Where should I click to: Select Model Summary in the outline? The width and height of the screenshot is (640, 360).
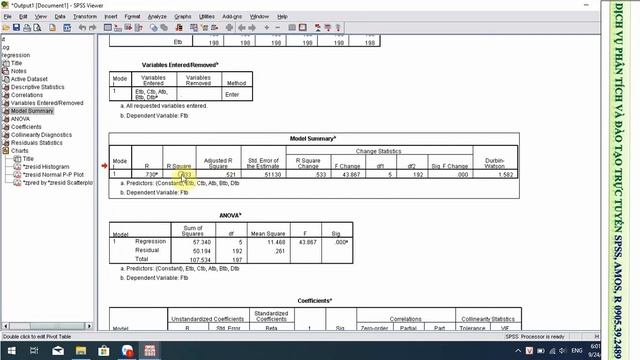point(32,111)
